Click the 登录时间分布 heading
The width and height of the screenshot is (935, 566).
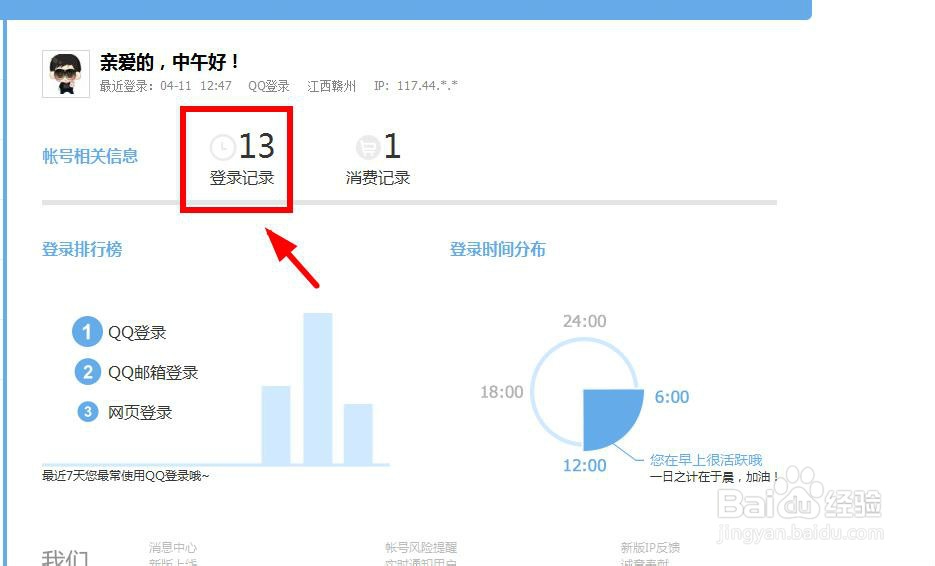pos(497,249)
